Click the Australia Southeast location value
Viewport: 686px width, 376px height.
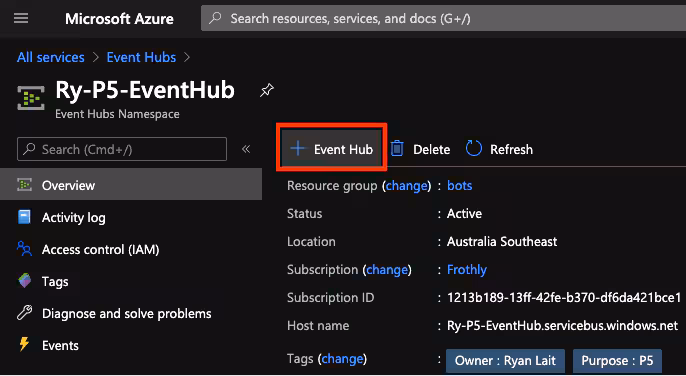(502, 242)
